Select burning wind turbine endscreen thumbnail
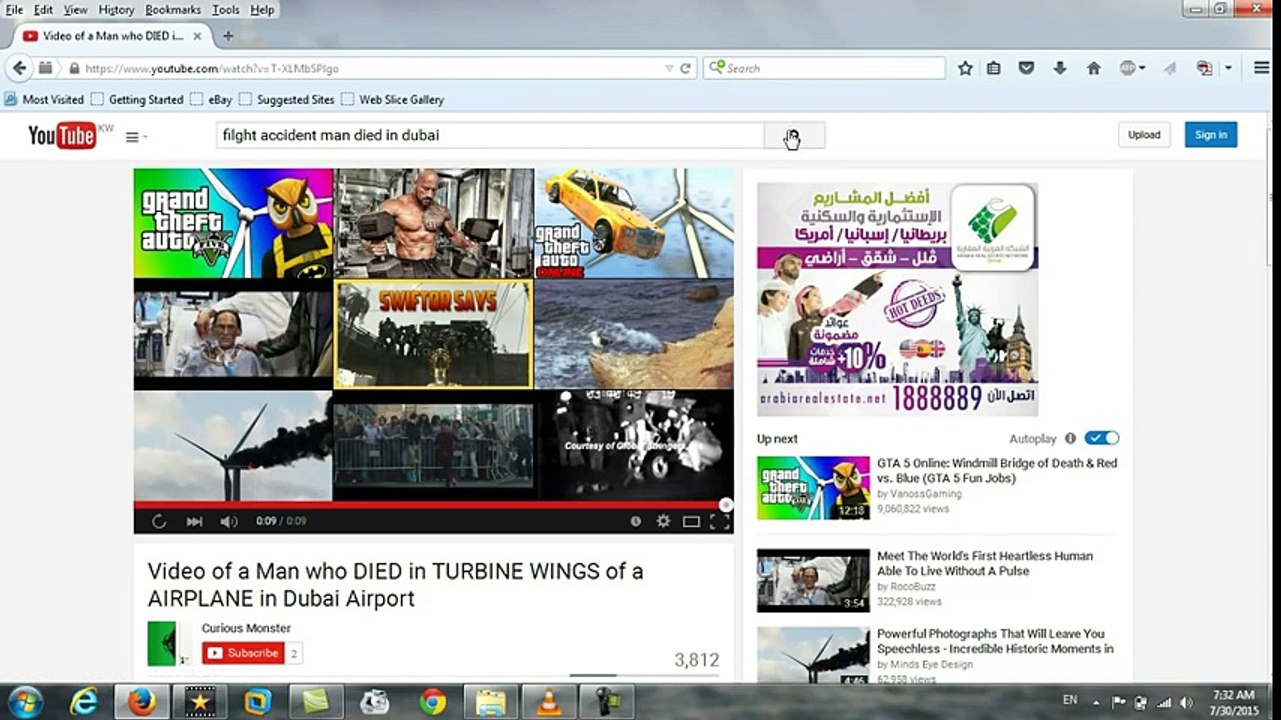Screen dimensions: 1281x720 coord(233,446)
